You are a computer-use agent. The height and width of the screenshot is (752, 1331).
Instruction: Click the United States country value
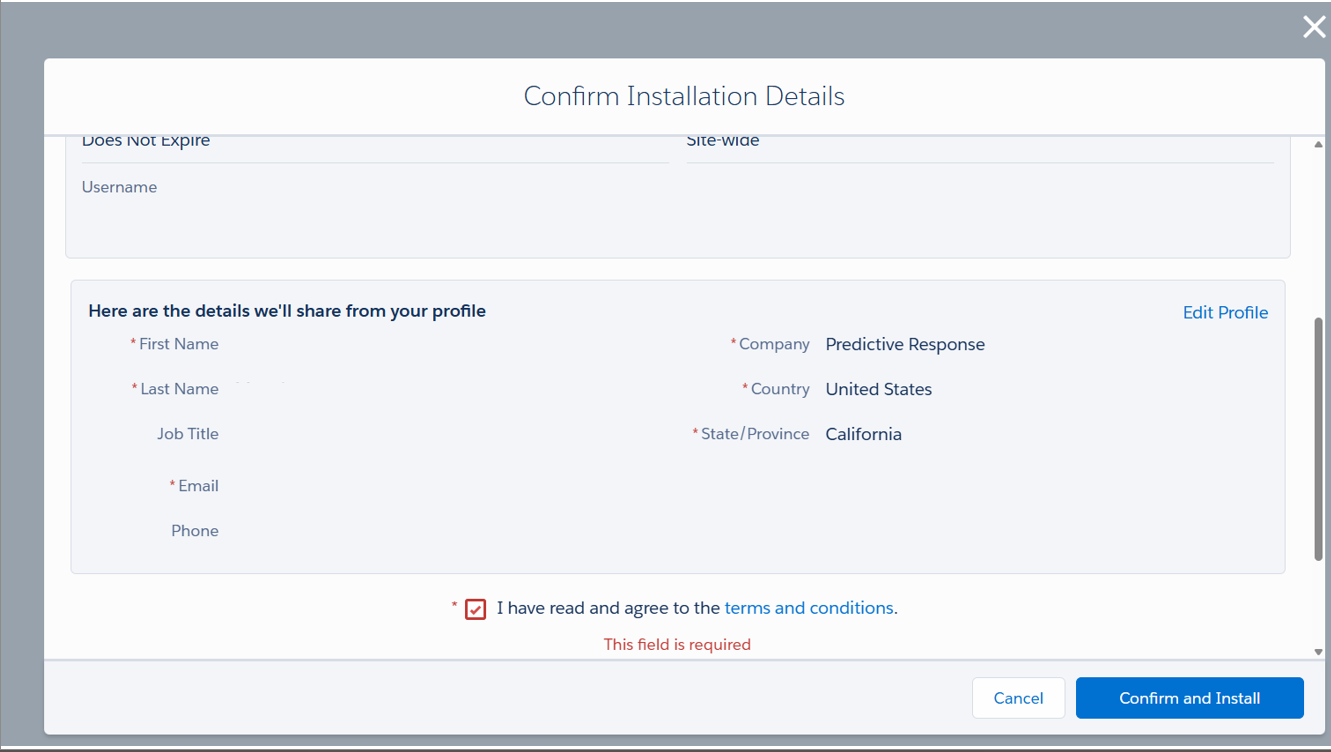tap(878, 389)
